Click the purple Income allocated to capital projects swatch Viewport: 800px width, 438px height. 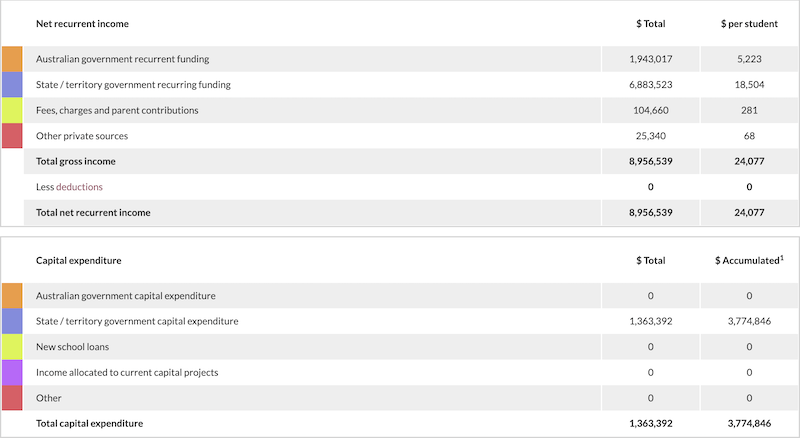pyautogui.click(x=12, y=372)
